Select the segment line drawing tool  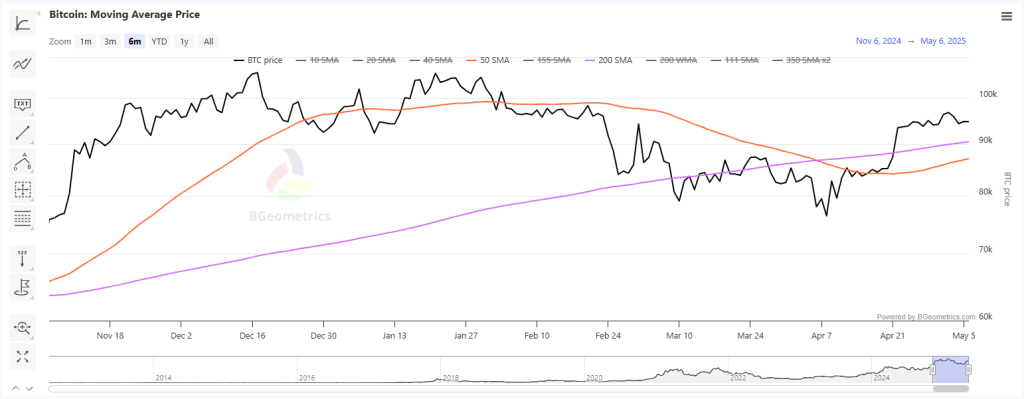point(23,133)
